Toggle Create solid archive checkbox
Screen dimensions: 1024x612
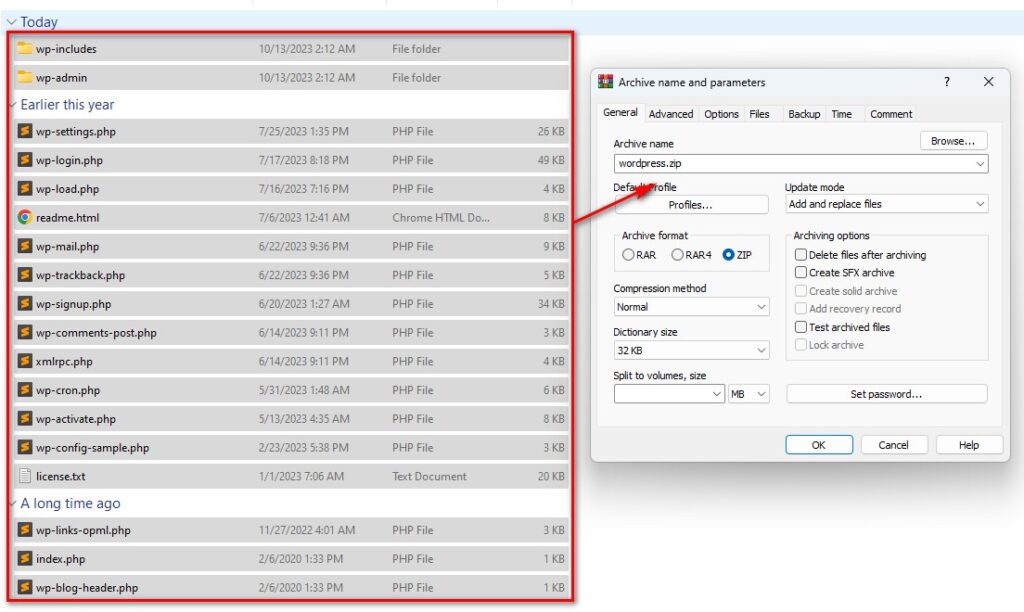click(x=801, y=291)
